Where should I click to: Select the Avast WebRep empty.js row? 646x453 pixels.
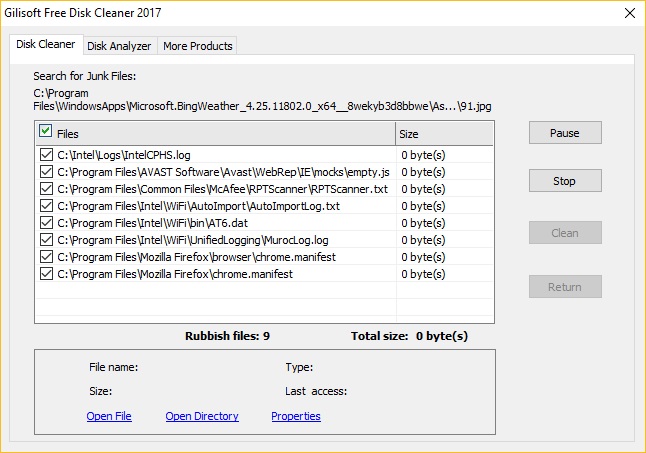click(x=264, y=172)
